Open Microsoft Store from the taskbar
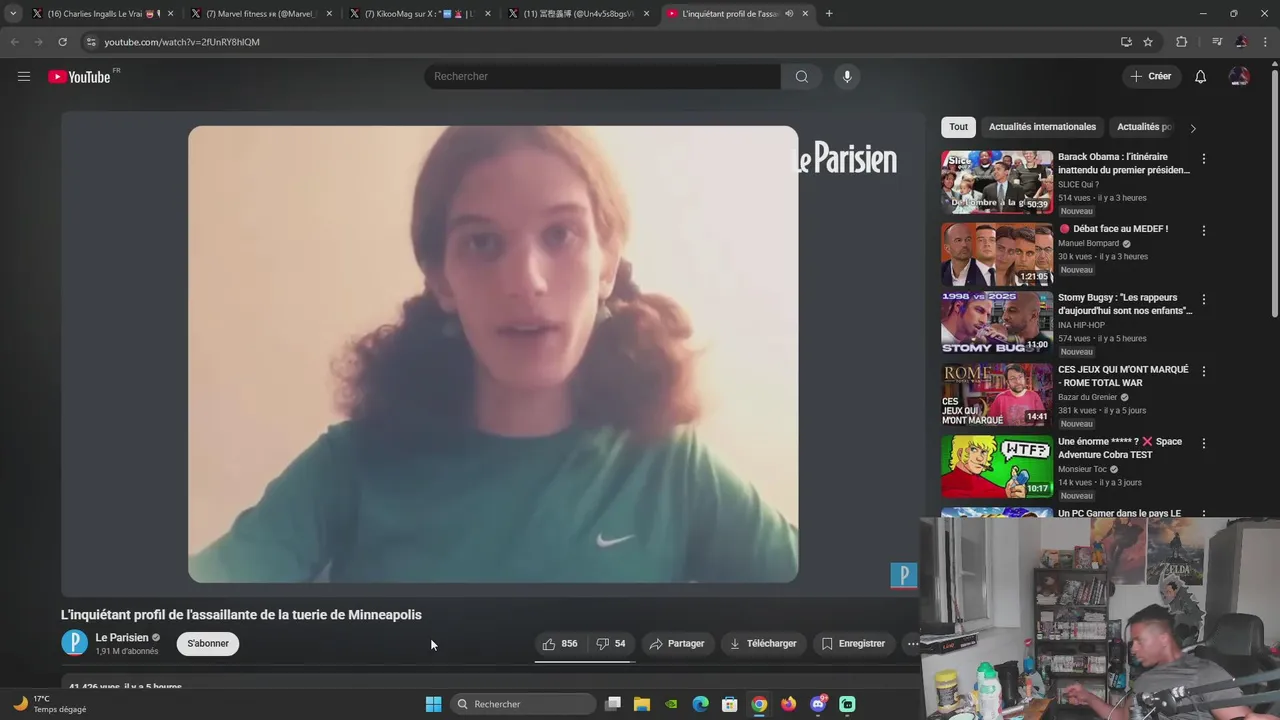The width and height of the screenshot is (1280, 720). (x=730, y=704)
